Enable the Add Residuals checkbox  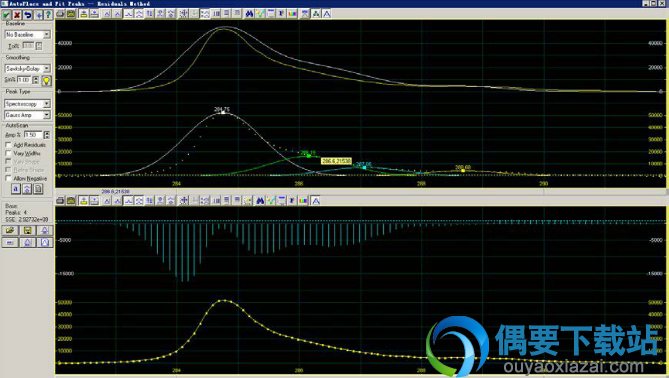coord(8,145)
